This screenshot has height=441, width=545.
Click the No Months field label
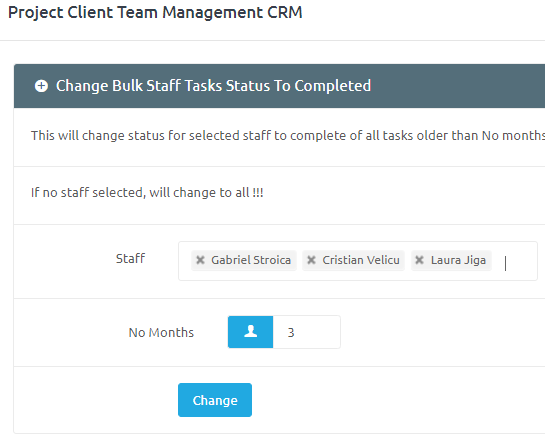(161, 333)
